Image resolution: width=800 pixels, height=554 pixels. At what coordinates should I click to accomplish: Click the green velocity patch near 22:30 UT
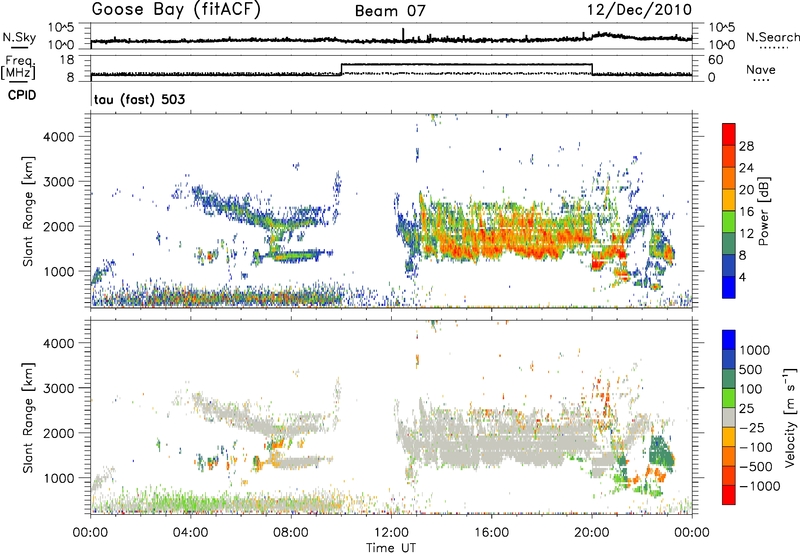662,451
